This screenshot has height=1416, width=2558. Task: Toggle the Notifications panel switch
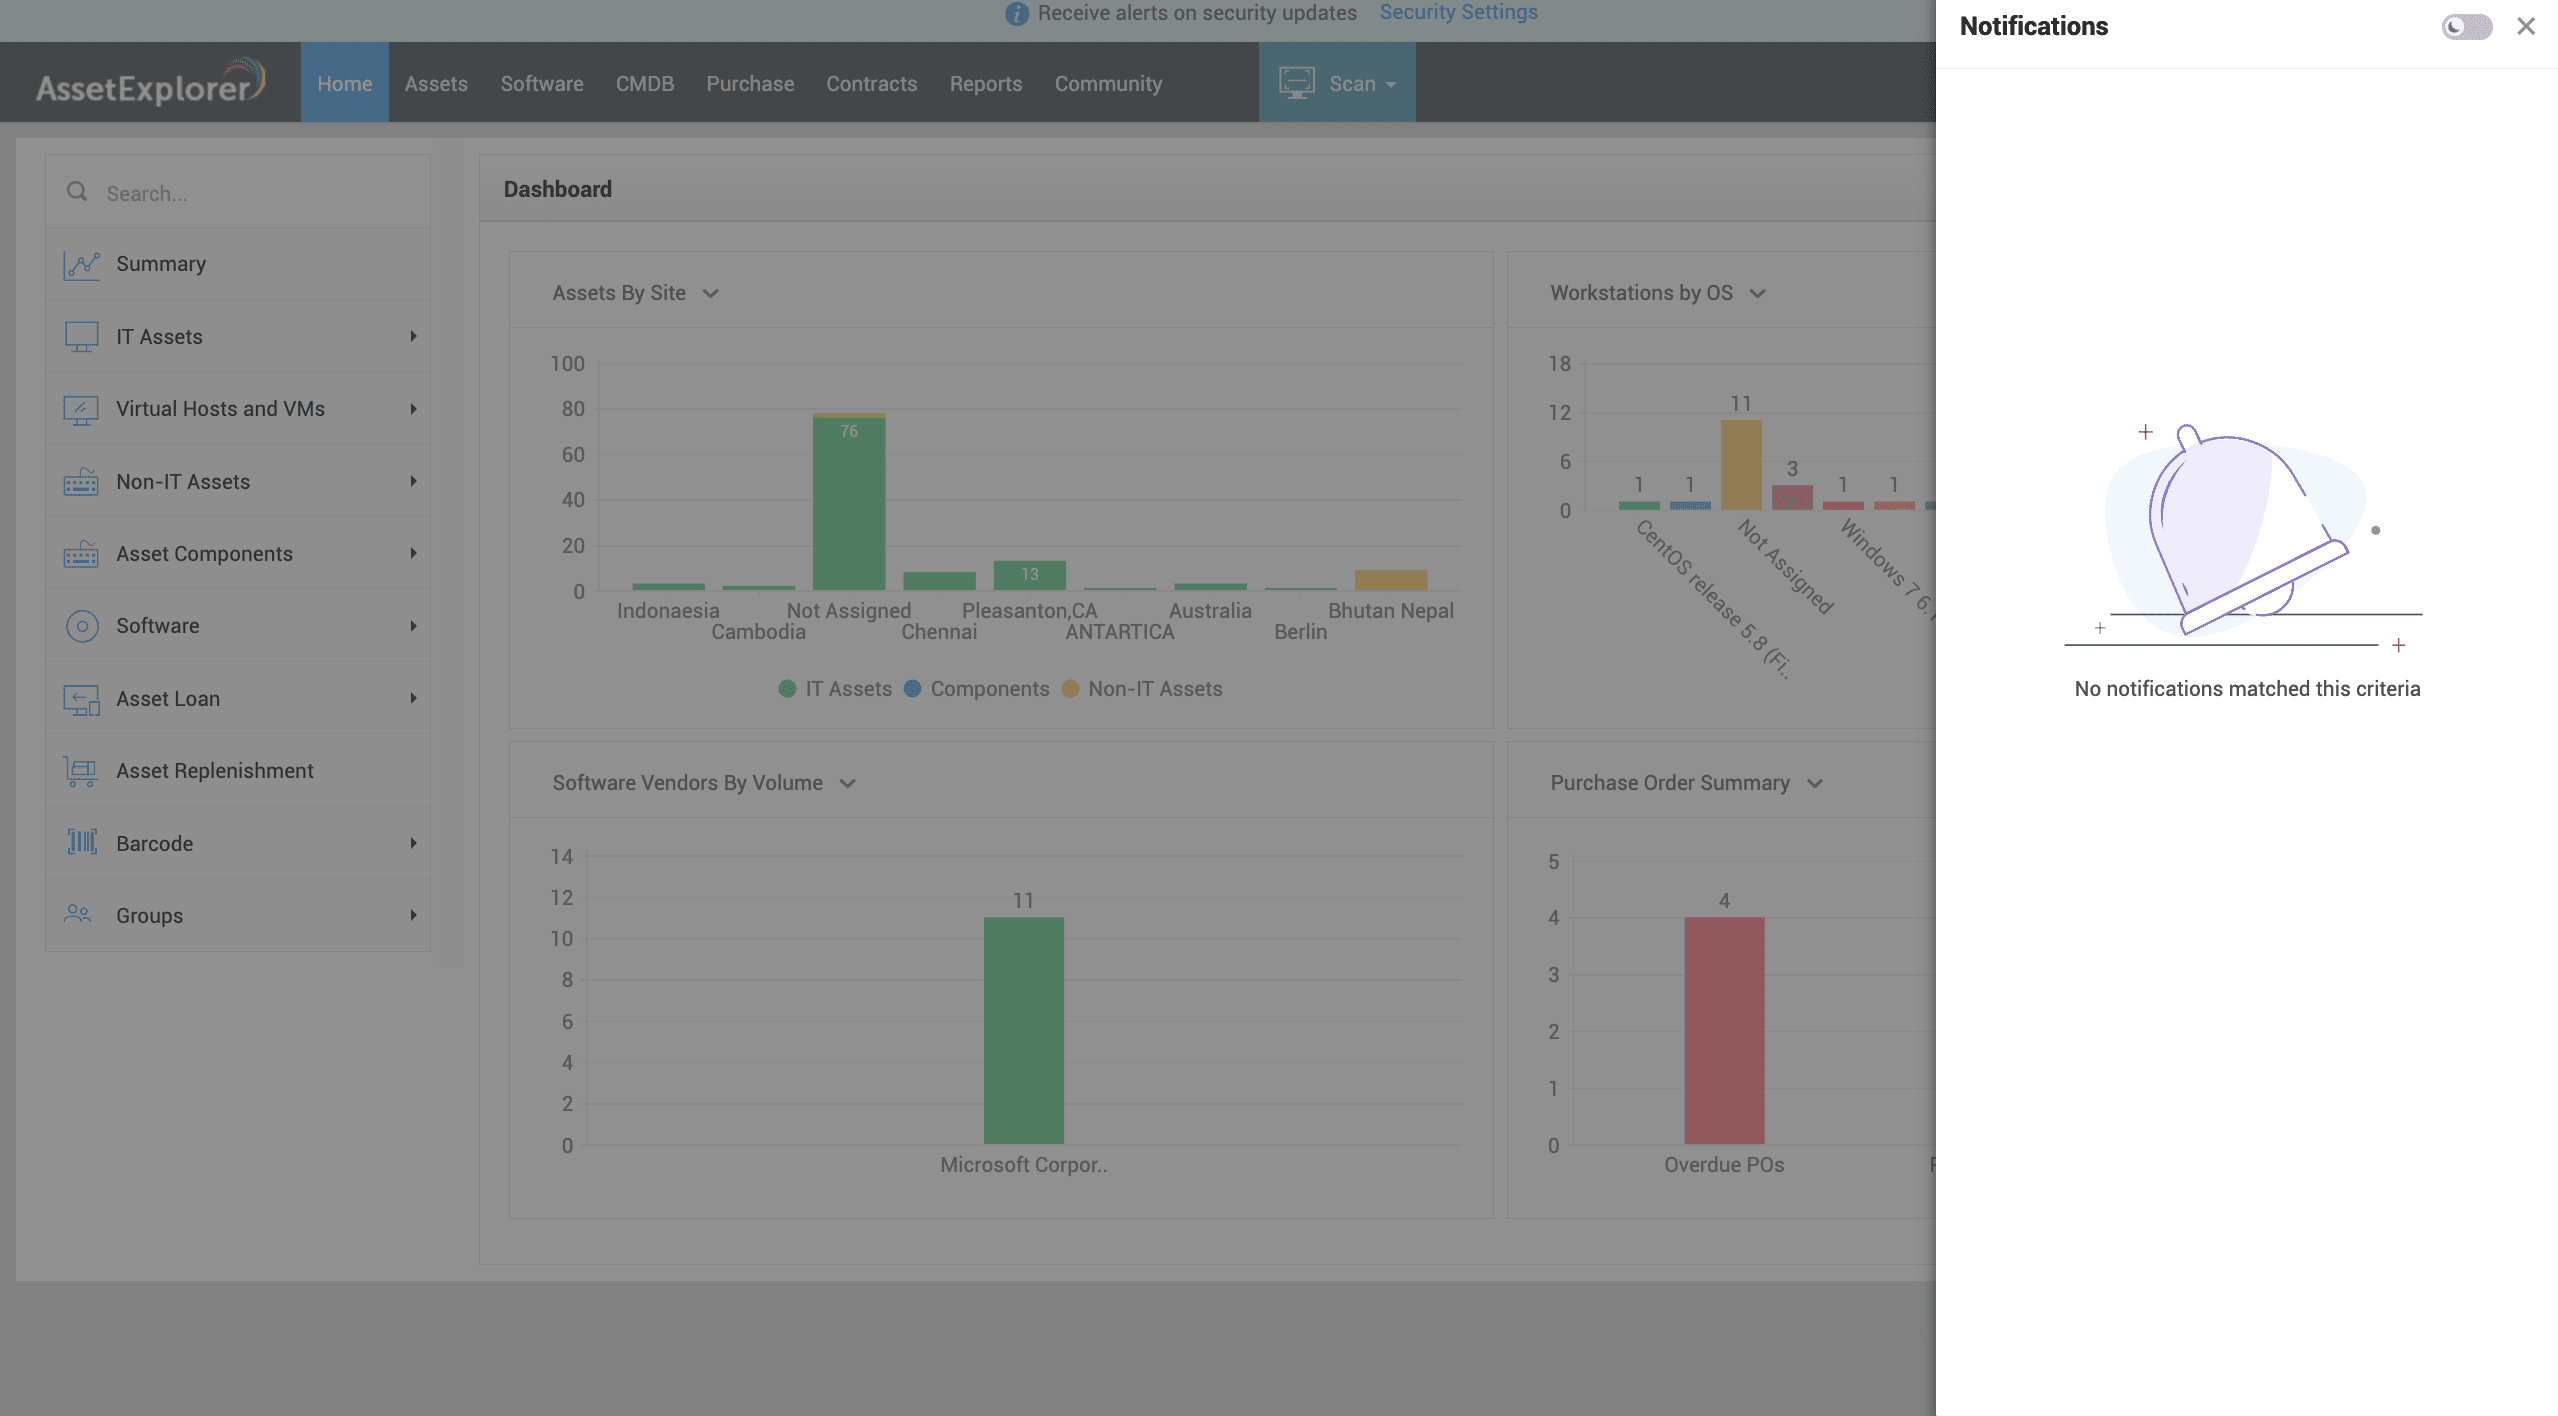coord(2466,27)
